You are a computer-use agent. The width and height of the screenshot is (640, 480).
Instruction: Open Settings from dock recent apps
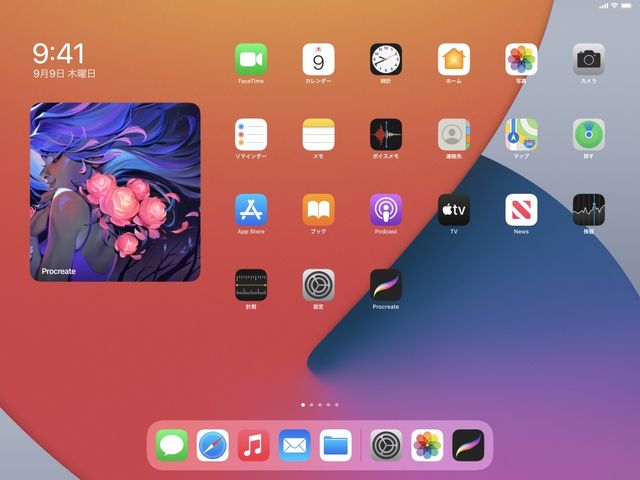point(386,445)
